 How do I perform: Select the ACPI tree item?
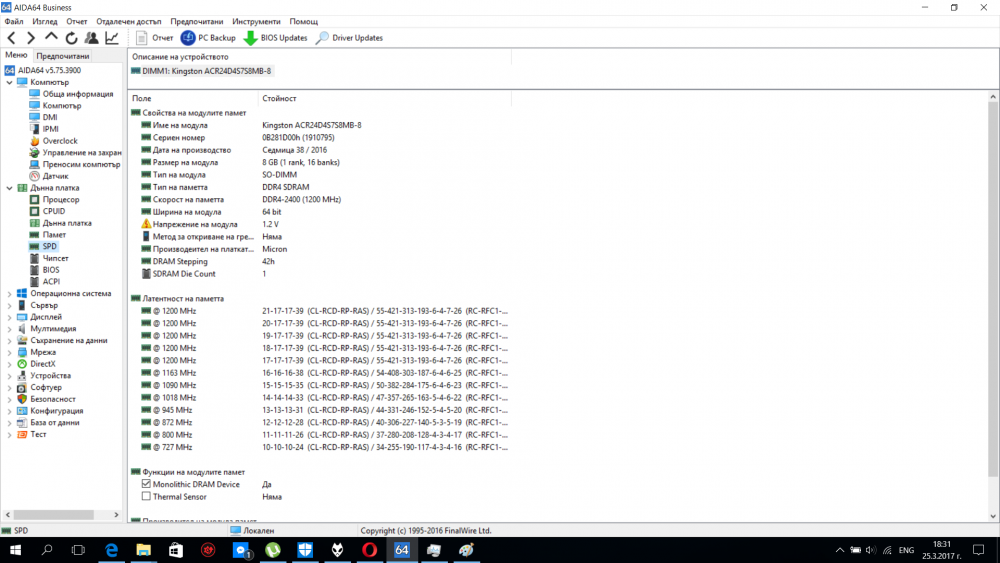(51, 281)
